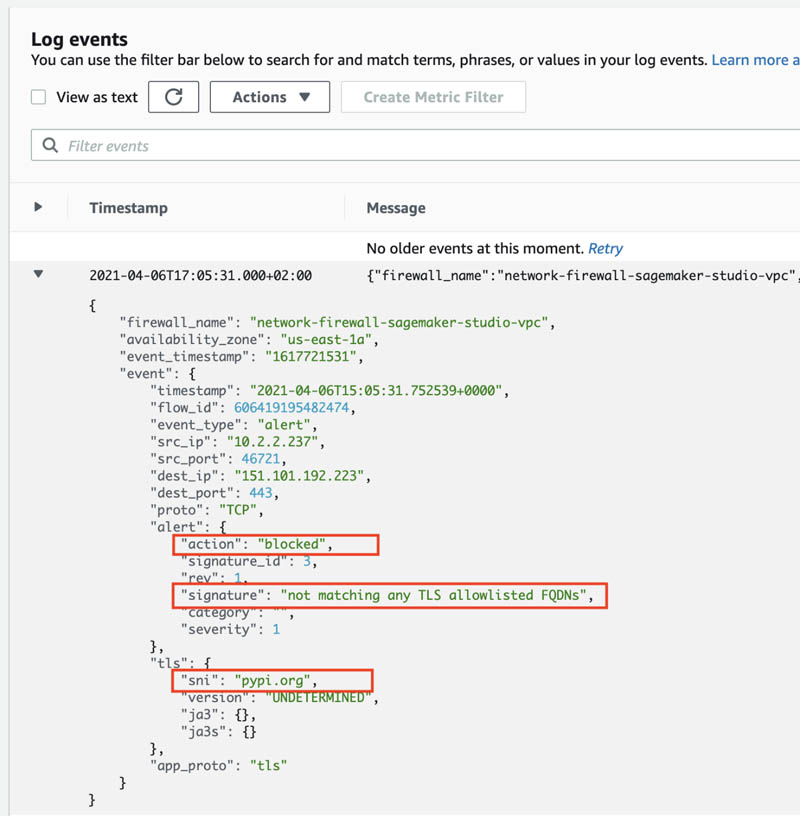Click the refresh log events icon
This screenshot has width=800, height=816.
coord(173,97)
